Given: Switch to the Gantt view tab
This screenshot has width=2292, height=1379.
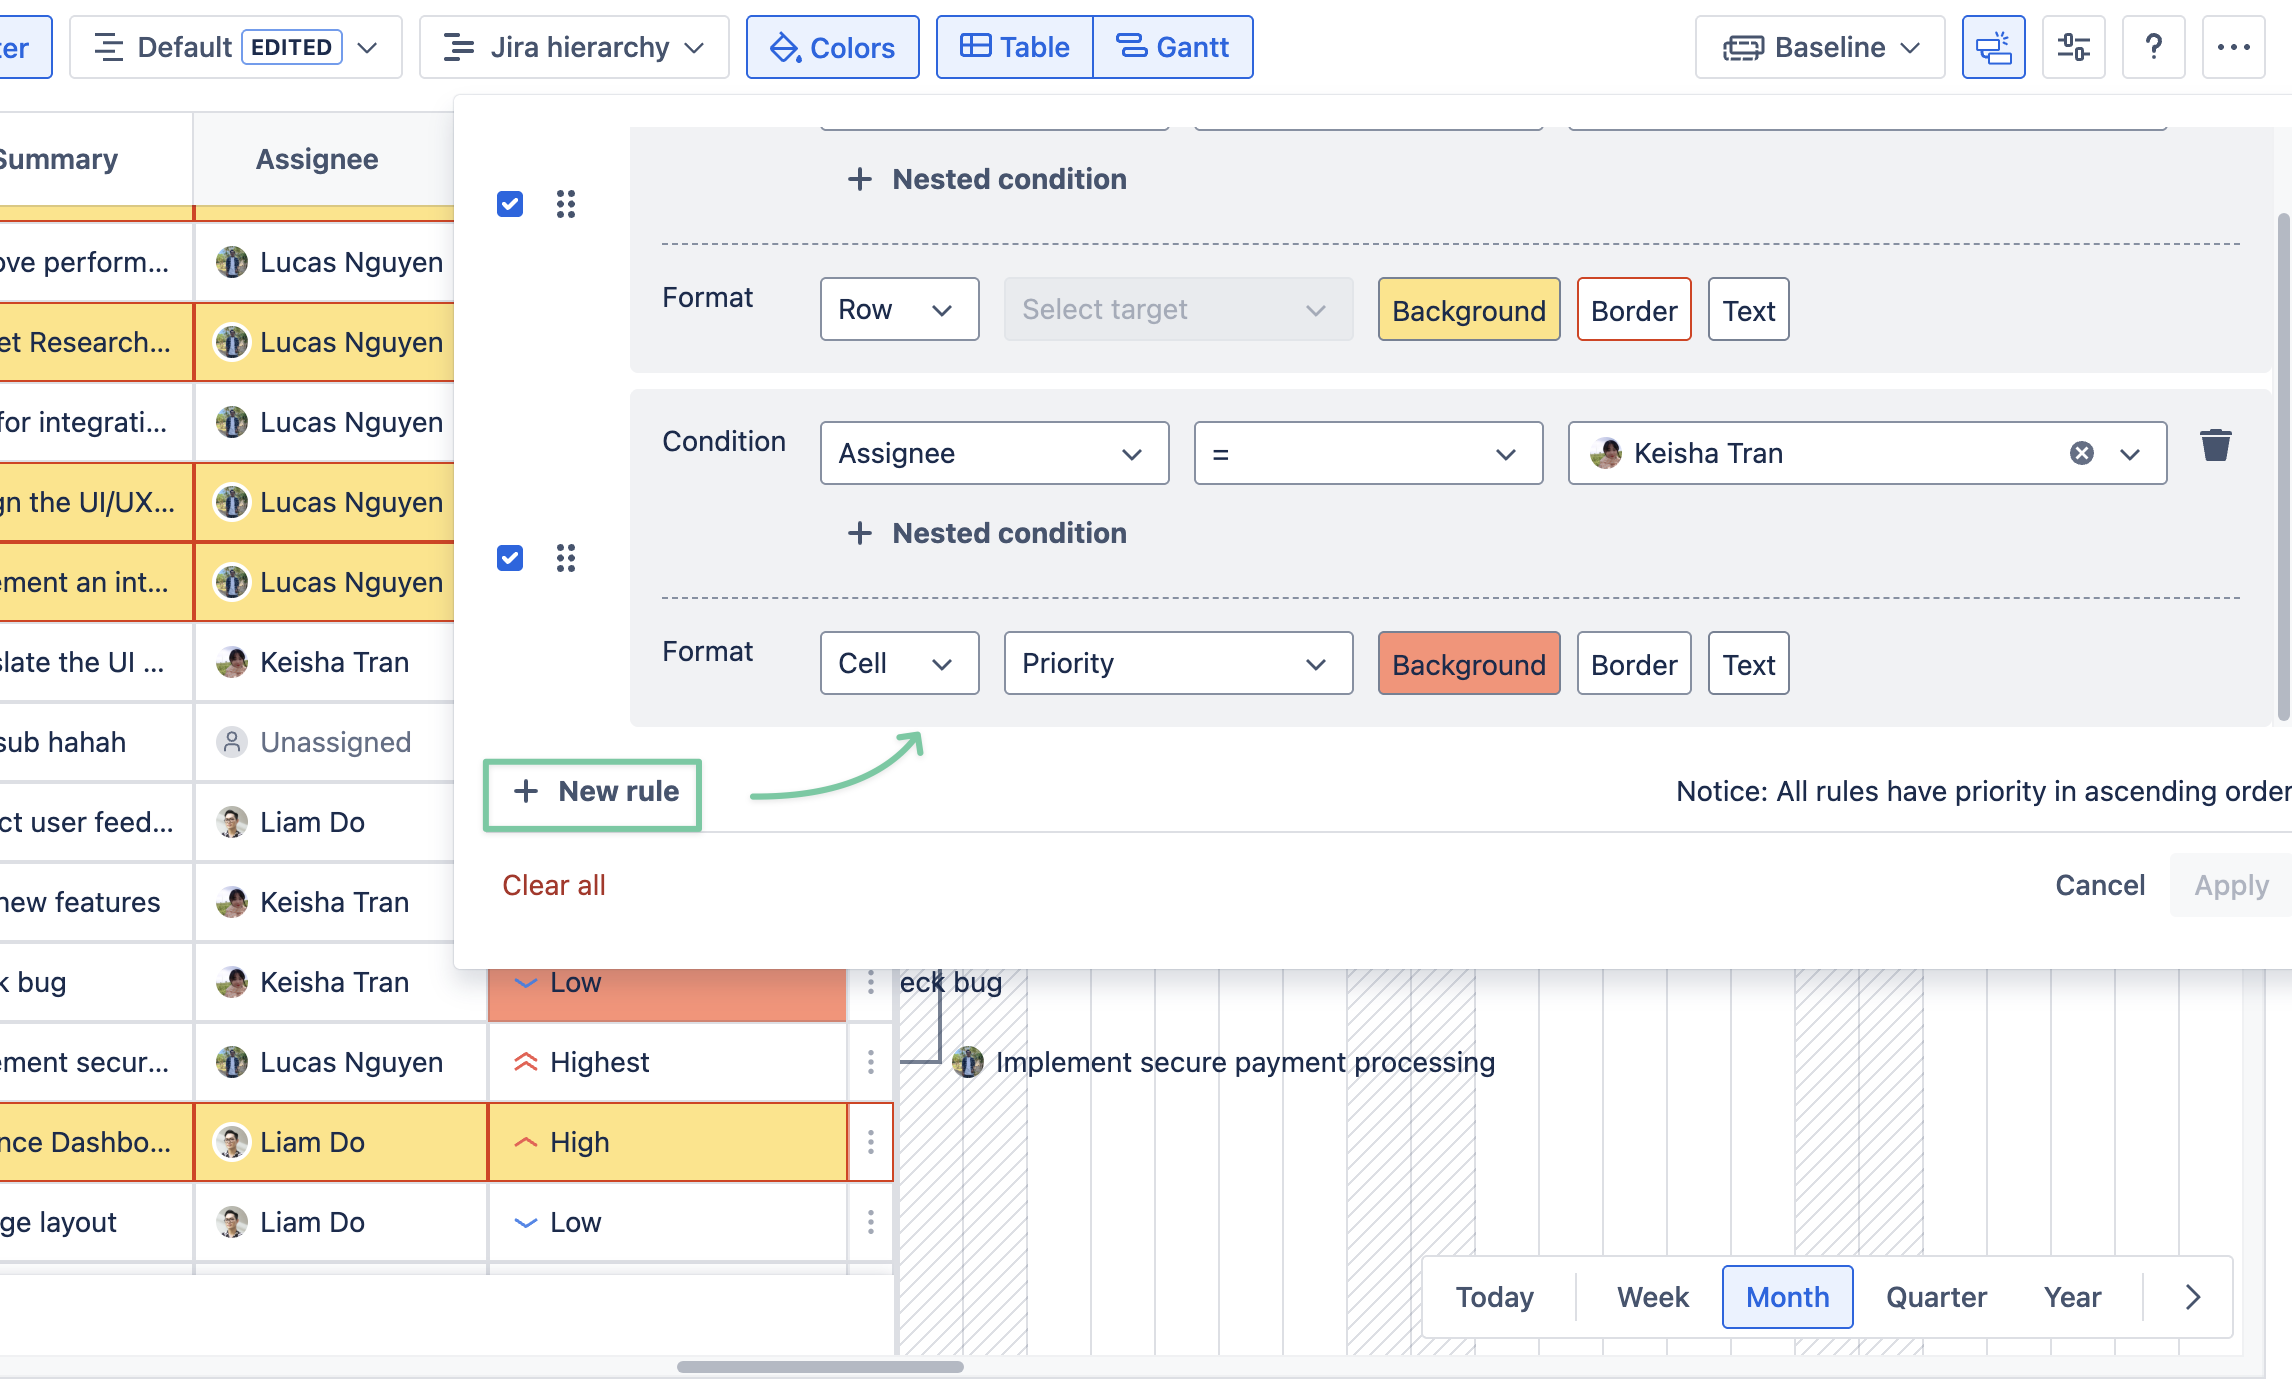Looking at the screenshot, I should point(1172,47).
